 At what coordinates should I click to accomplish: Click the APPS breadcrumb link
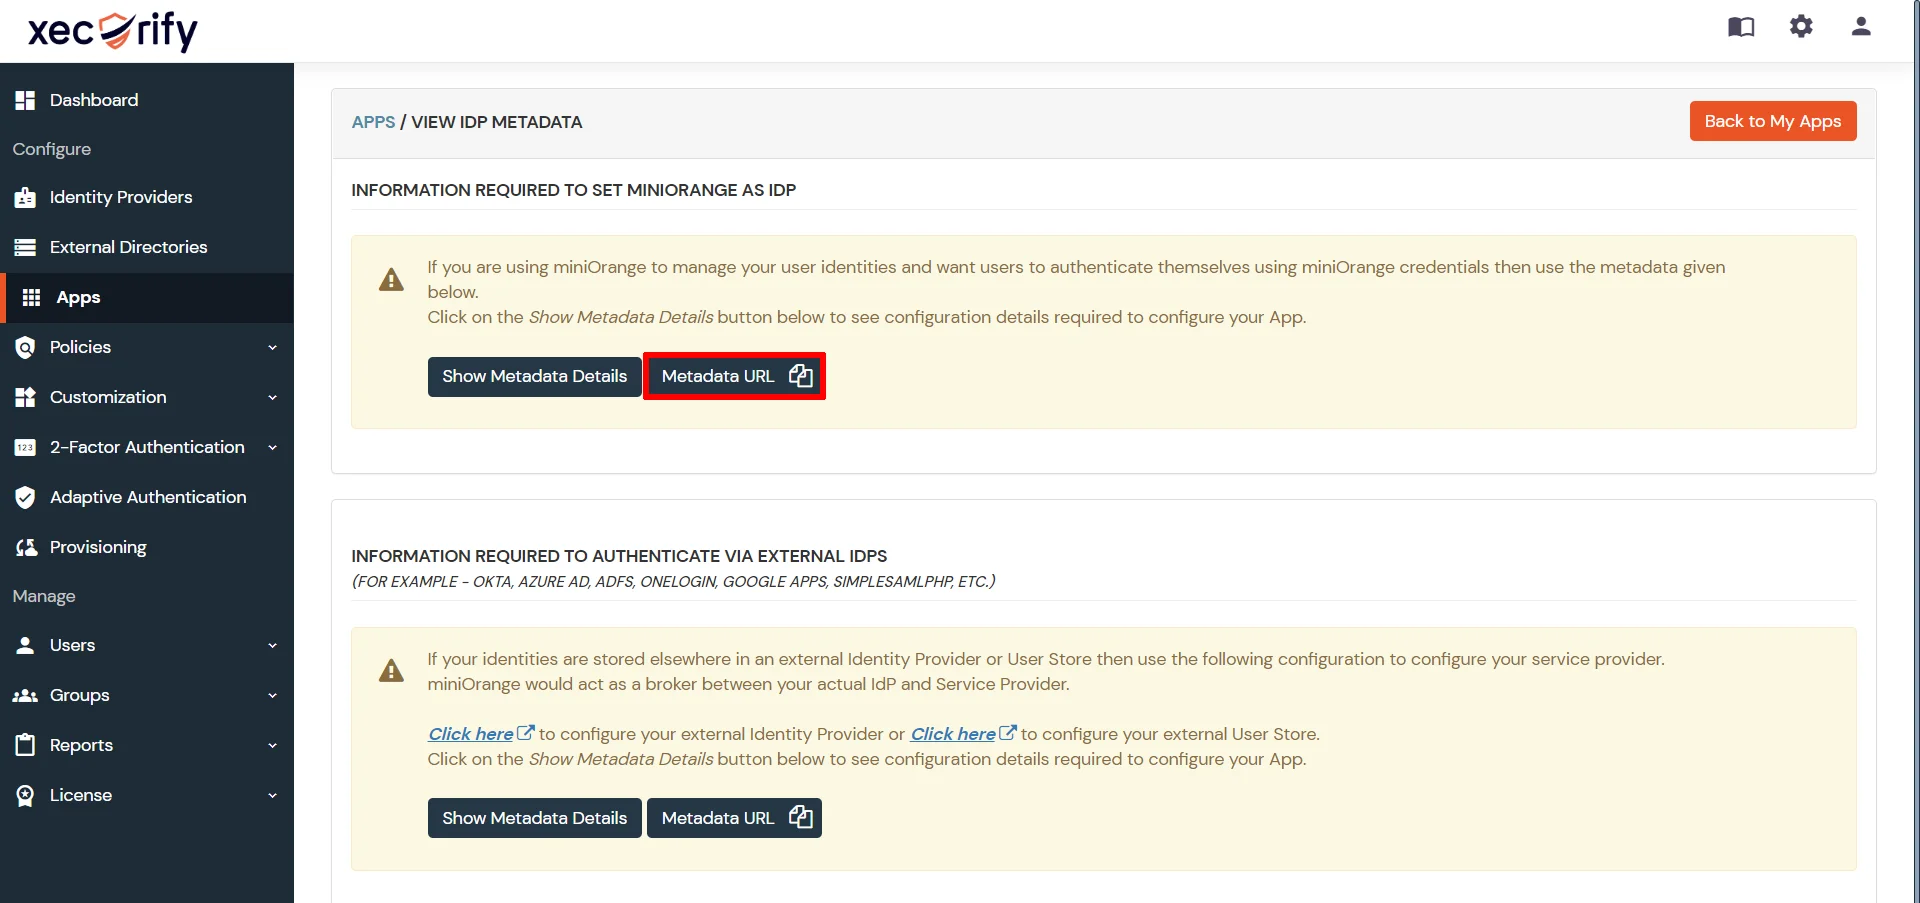coord(373,122)
